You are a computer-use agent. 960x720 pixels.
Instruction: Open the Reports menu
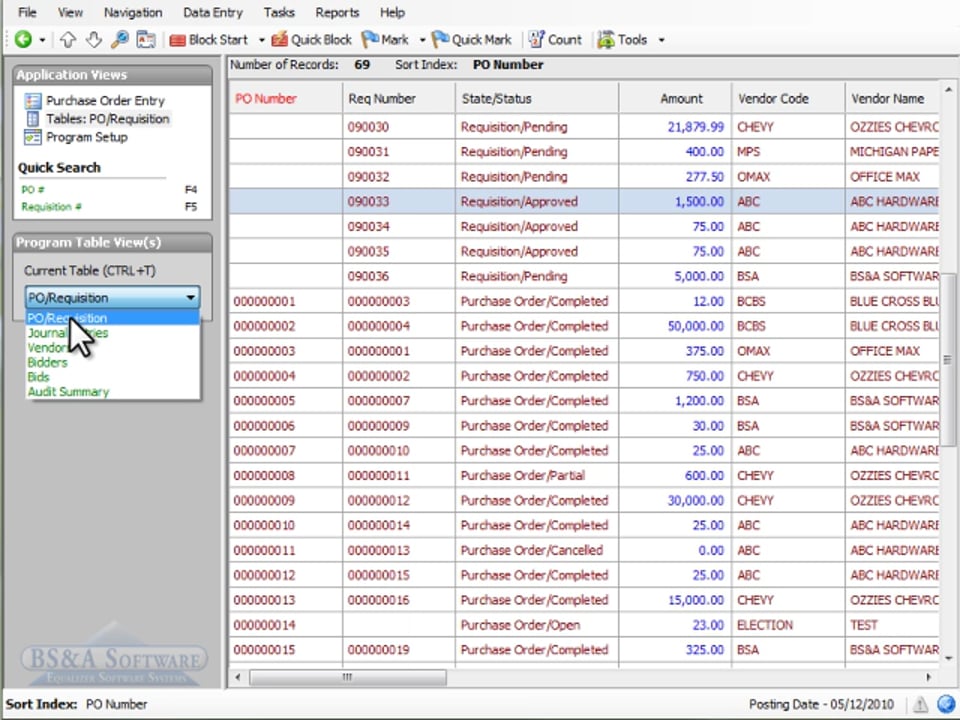[x=337, y=12]
